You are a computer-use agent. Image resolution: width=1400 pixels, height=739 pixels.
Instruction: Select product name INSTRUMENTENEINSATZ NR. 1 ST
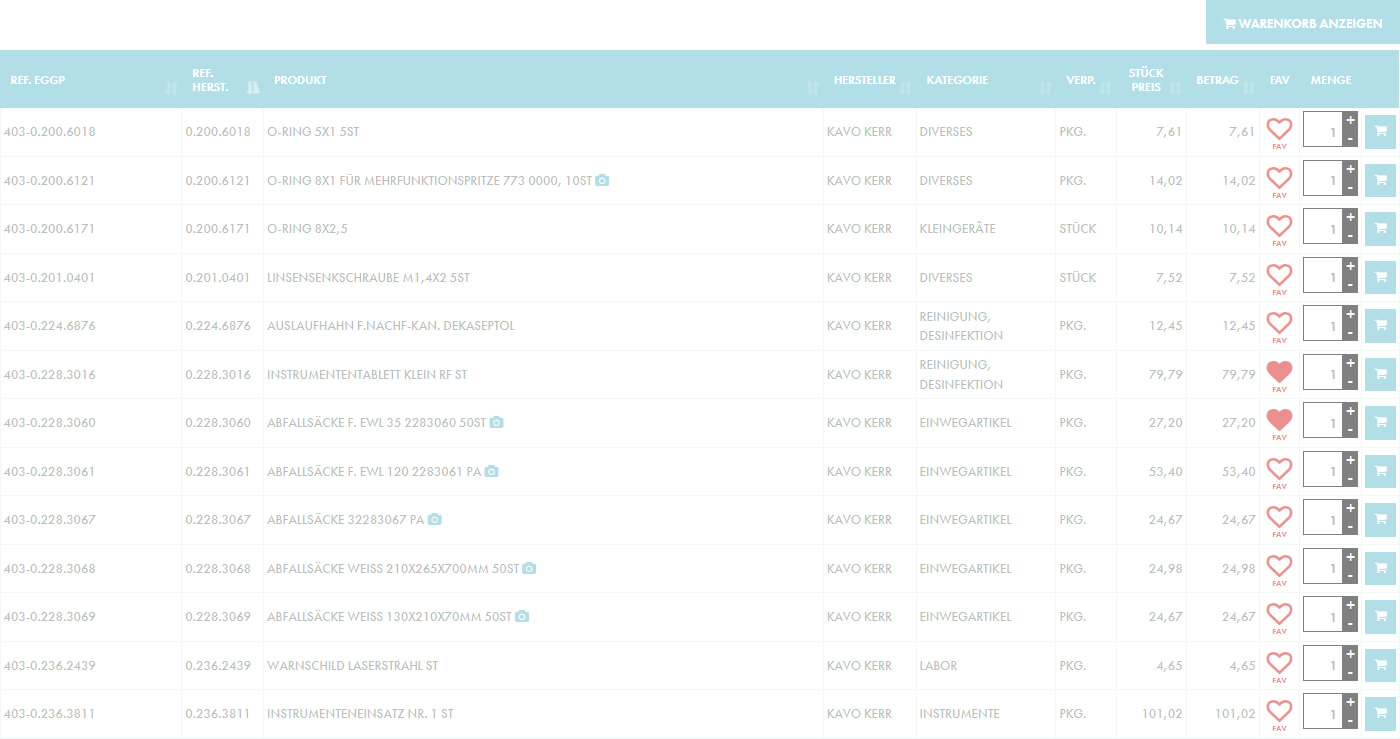pos(360,714)
